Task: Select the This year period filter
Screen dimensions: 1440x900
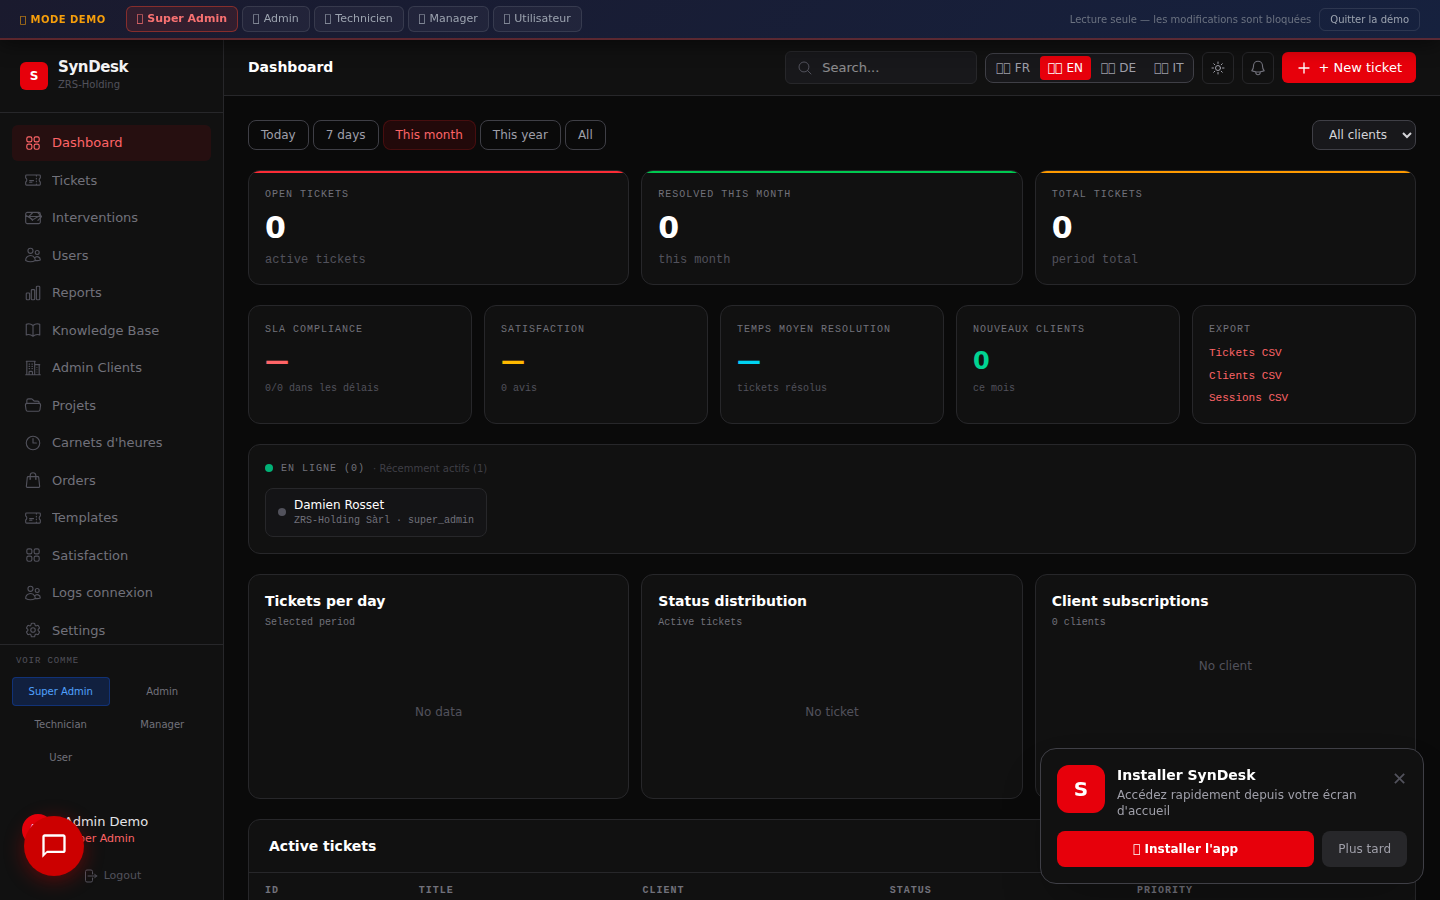Action: [x=520, y=135]
